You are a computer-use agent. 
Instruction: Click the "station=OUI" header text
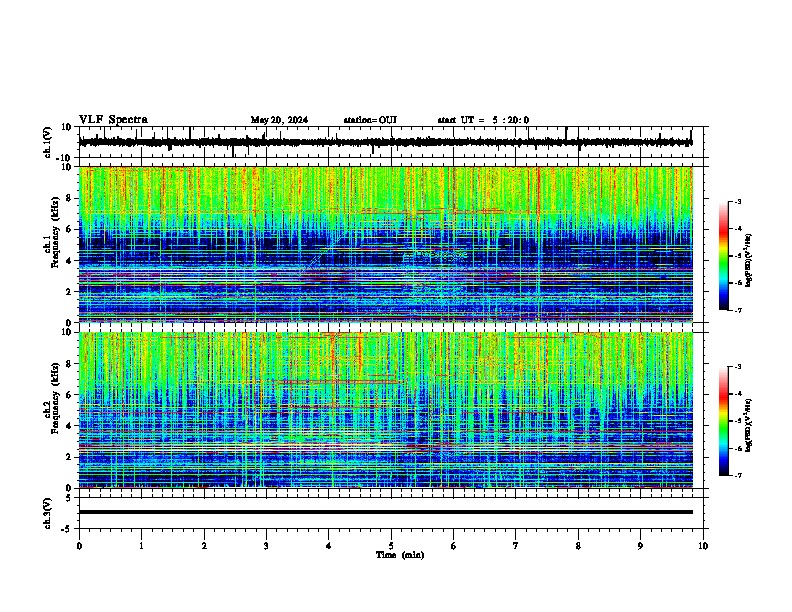(370, 120)
